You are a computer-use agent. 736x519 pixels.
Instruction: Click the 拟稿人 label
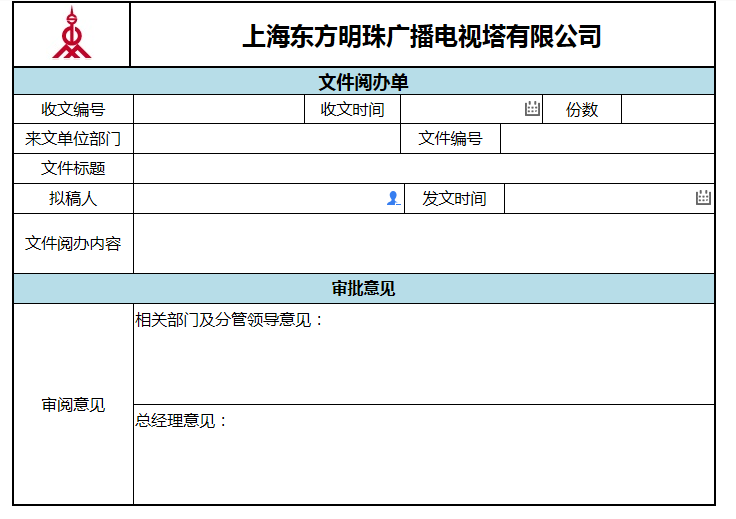73,198
